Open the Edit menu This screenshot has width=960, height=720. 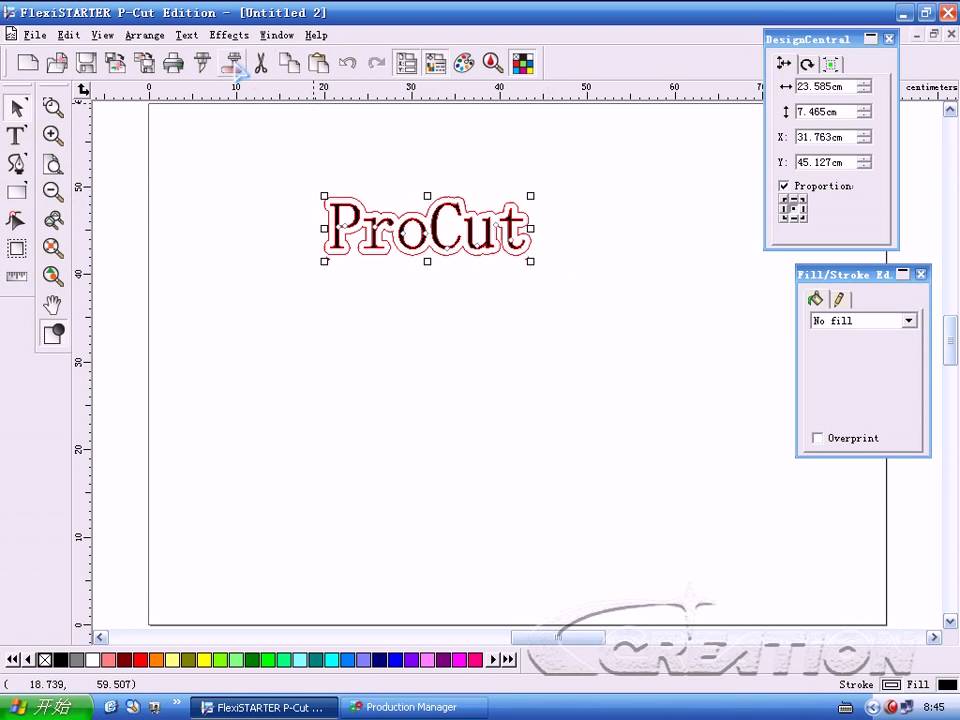69,36
